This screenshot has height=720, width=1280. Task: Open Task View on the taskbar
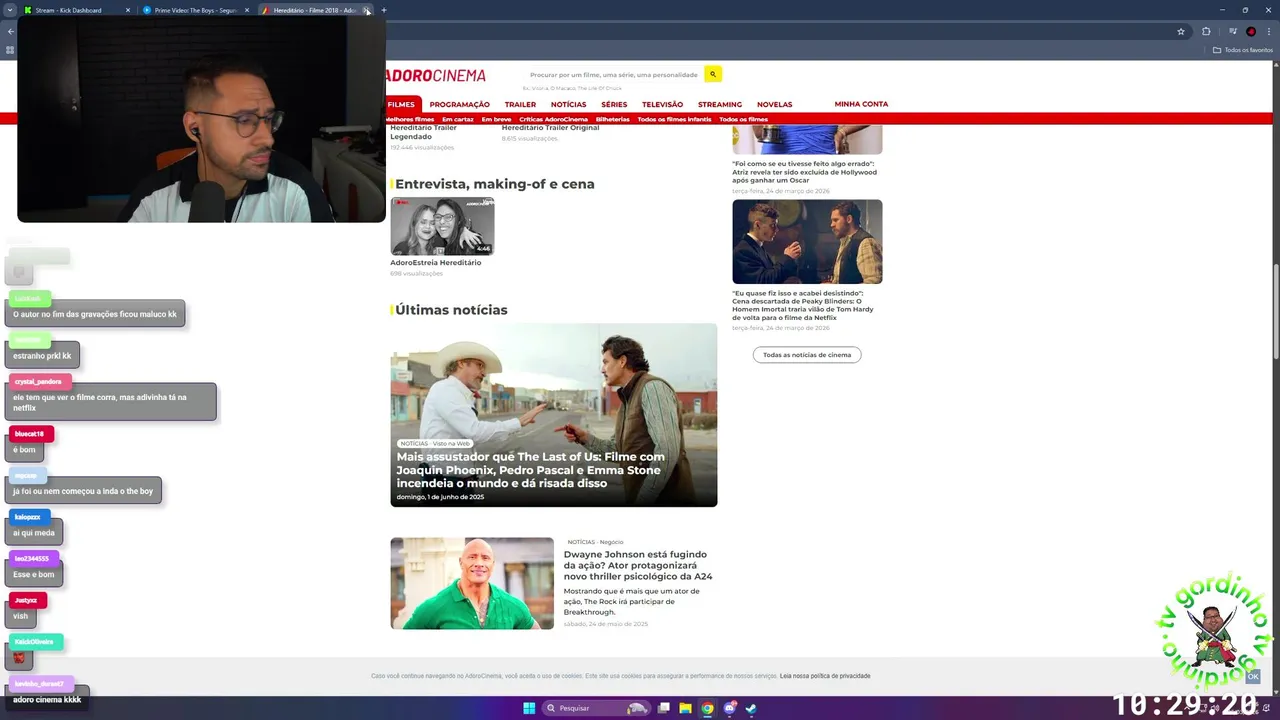pyautogui.click(x=663, y=708)
